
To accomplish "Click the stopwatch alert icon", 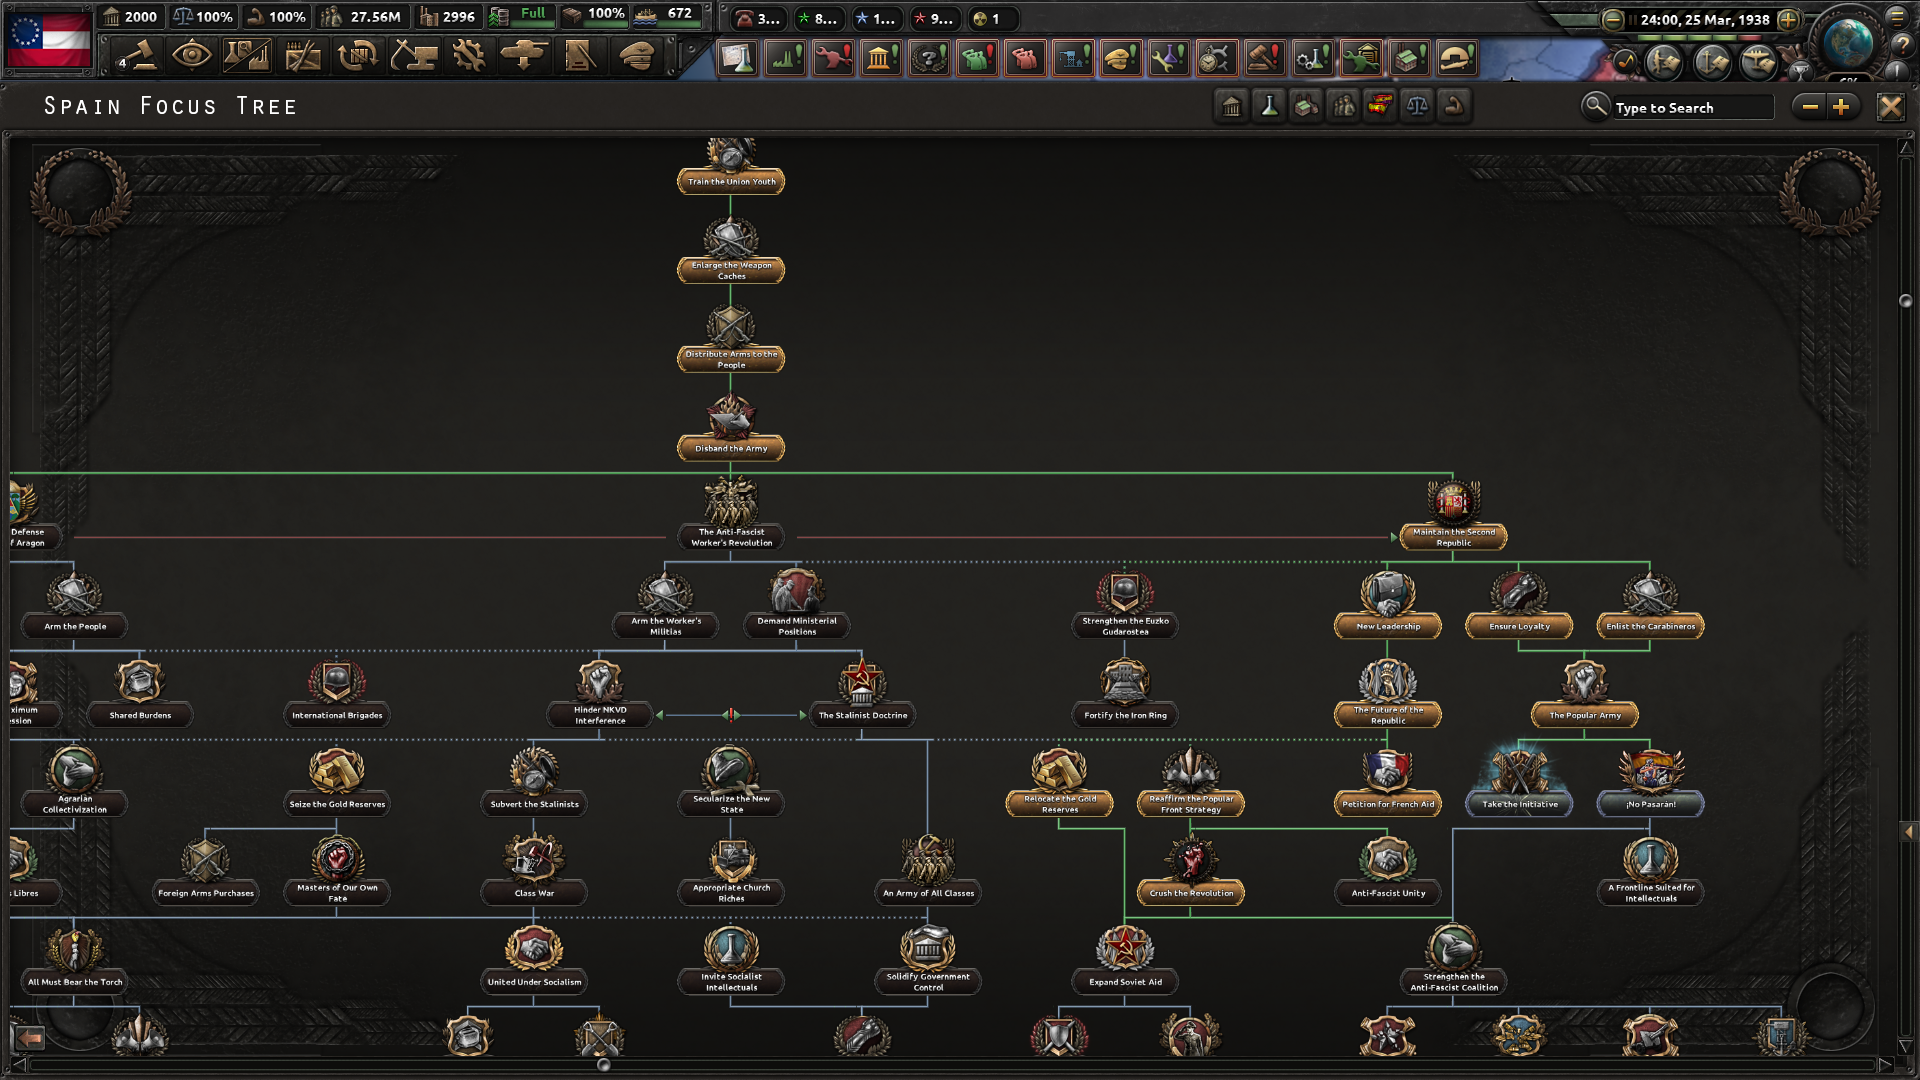I will [1217, 58].
